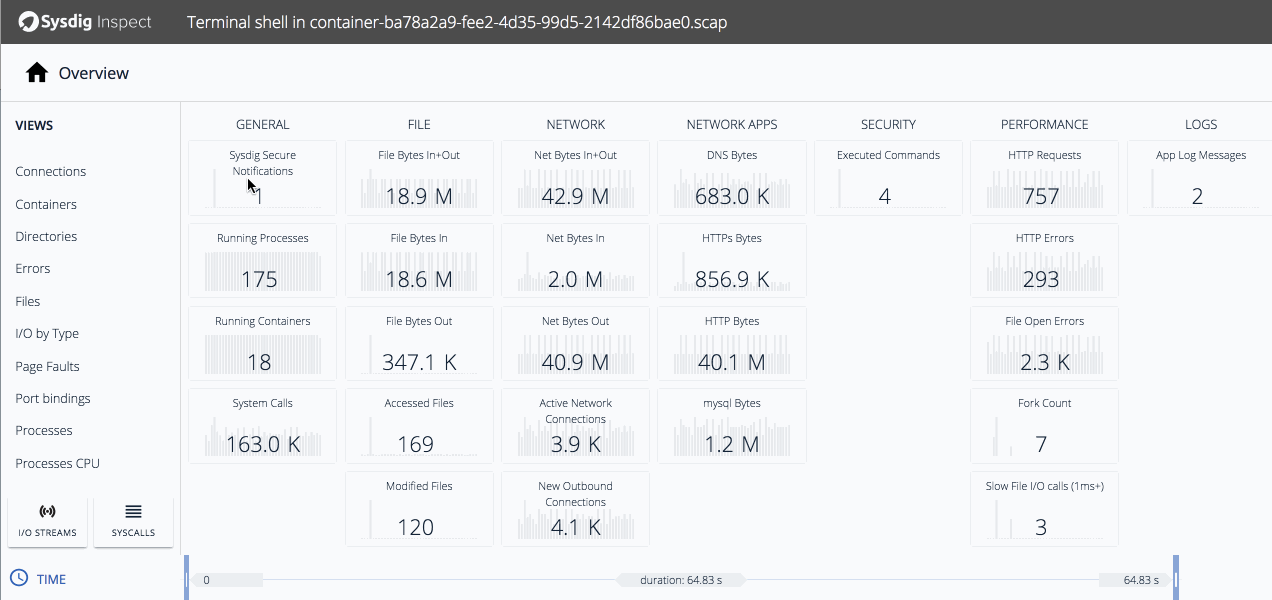Open the I/O by Type view
Image resolution: width=1272 pixels, height=600 pixels.
(47, 334)
